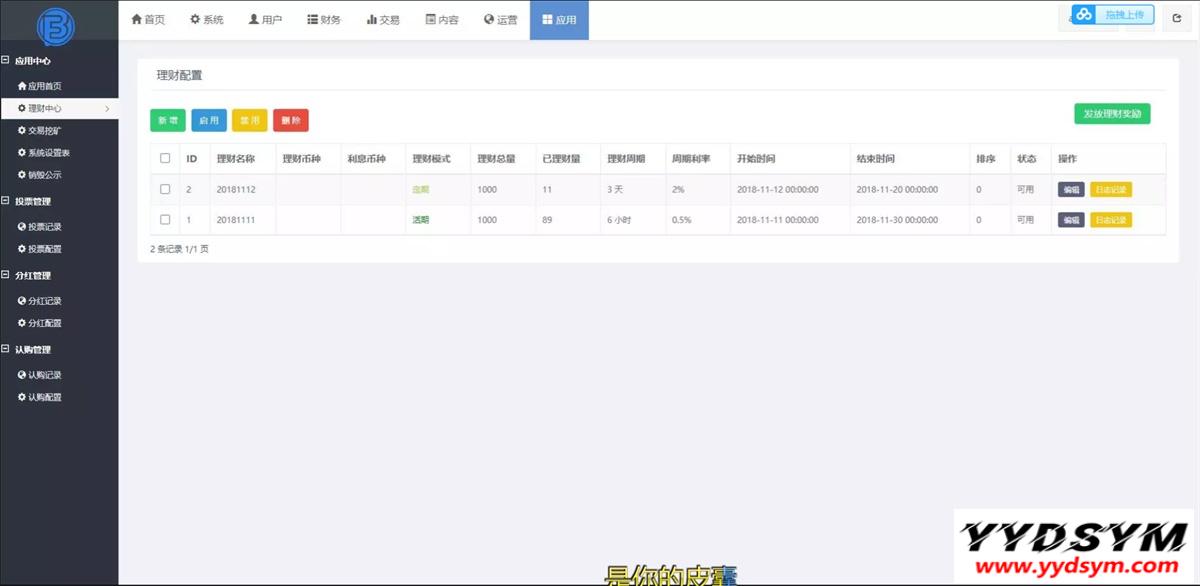Viewport: 1200px width, 586px height.
Task: Switch to the 财务 top menu
Action: pos(324,20)
